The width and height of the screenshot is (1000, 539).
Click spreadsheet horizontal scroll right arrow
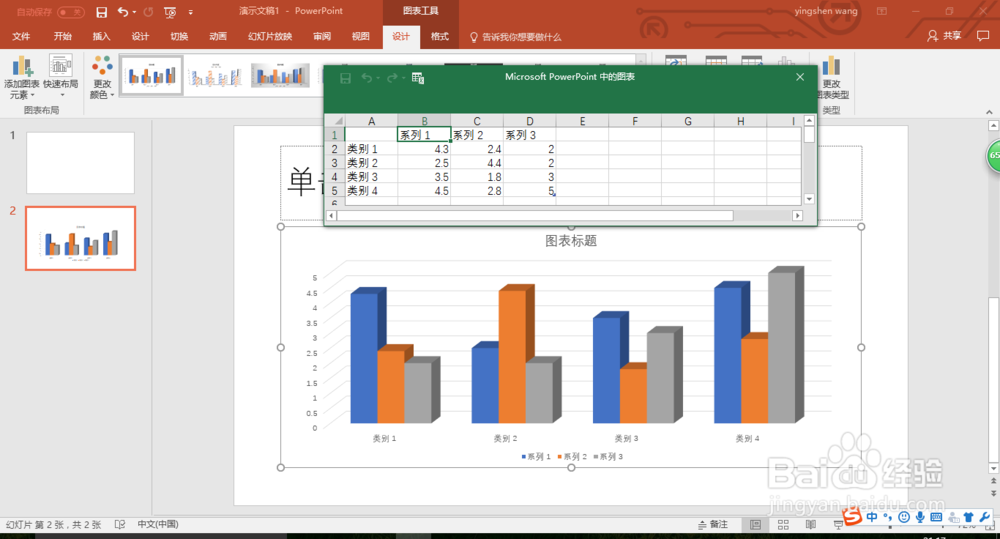[x=797, y=216]
